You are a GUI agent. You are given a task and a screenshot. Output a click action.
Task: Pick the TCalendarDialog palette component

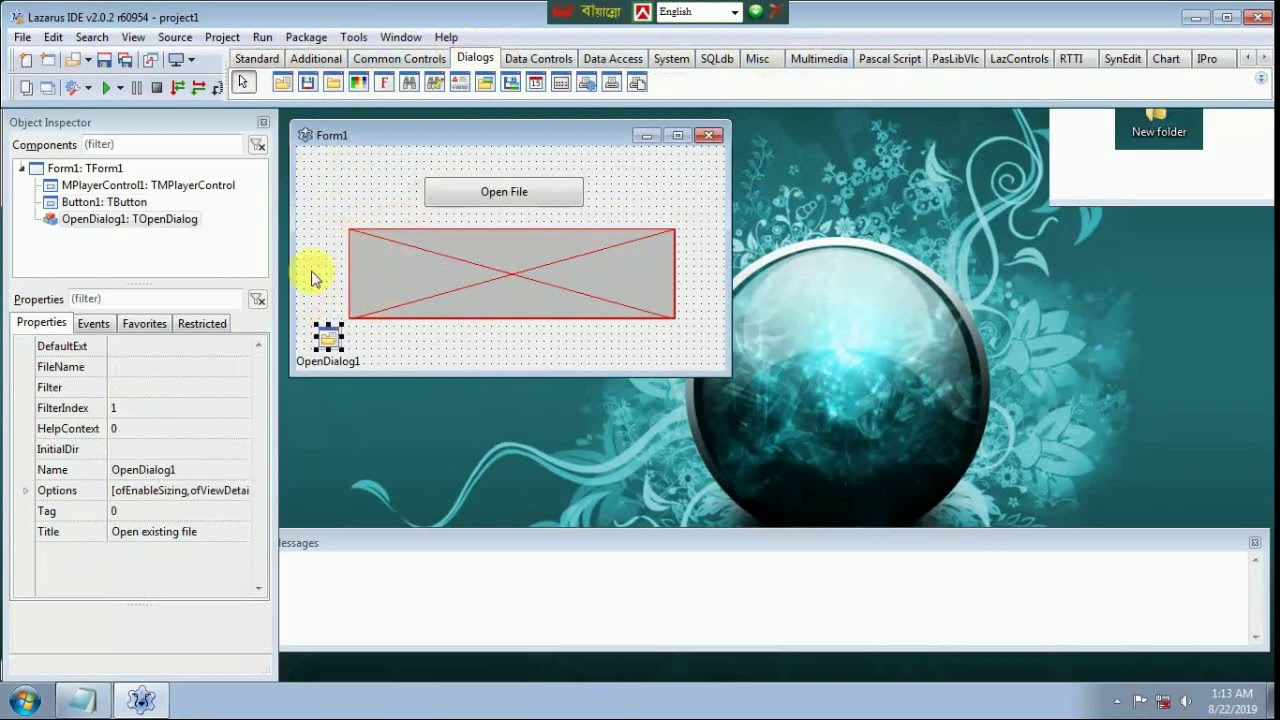(x=536, y=82)
